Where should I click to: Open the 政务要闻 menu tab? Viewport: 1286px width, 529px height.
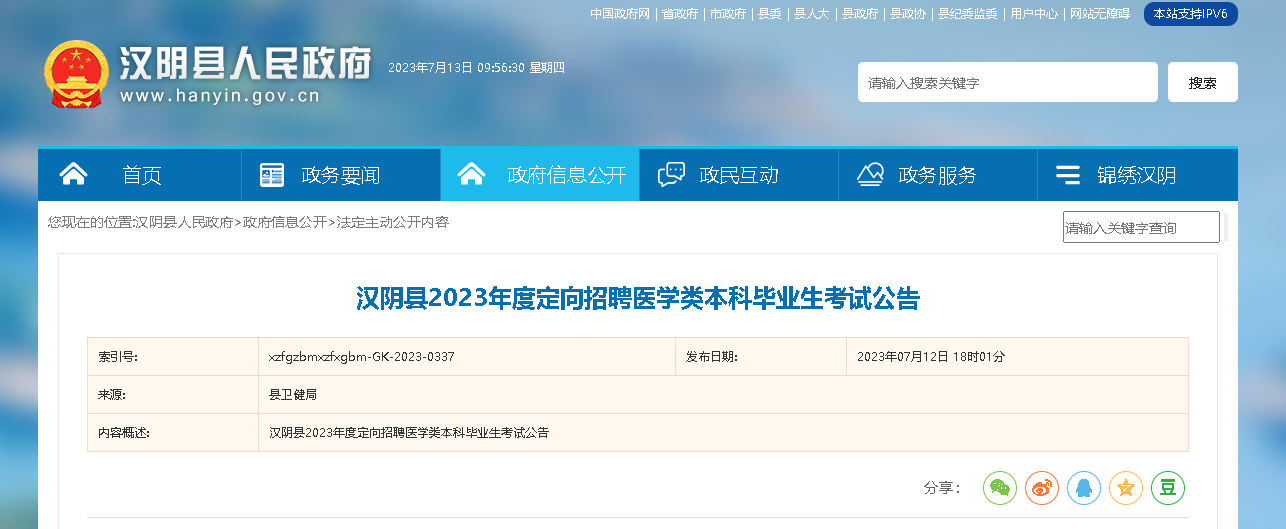(340, 175)
